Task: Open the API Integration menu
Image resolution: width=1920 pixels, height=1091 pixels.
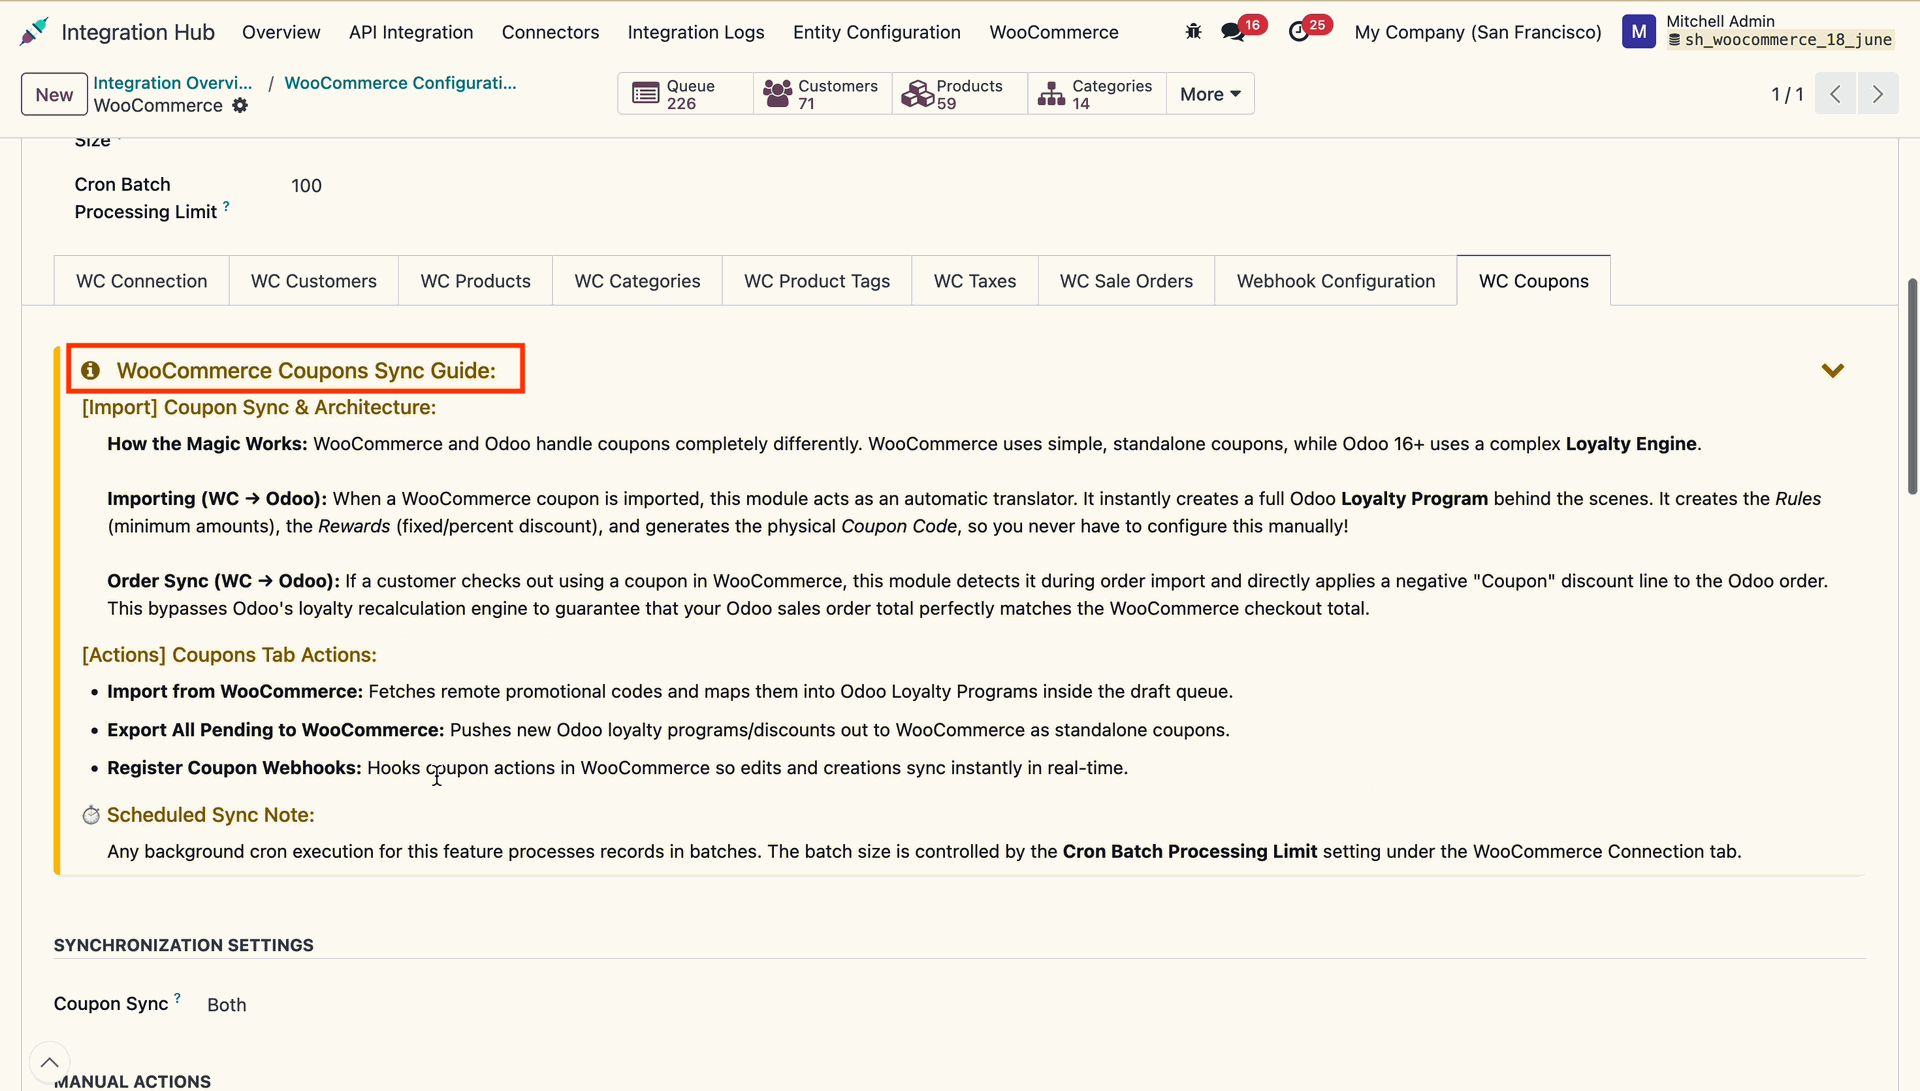Action: click(x=411, y=32)
